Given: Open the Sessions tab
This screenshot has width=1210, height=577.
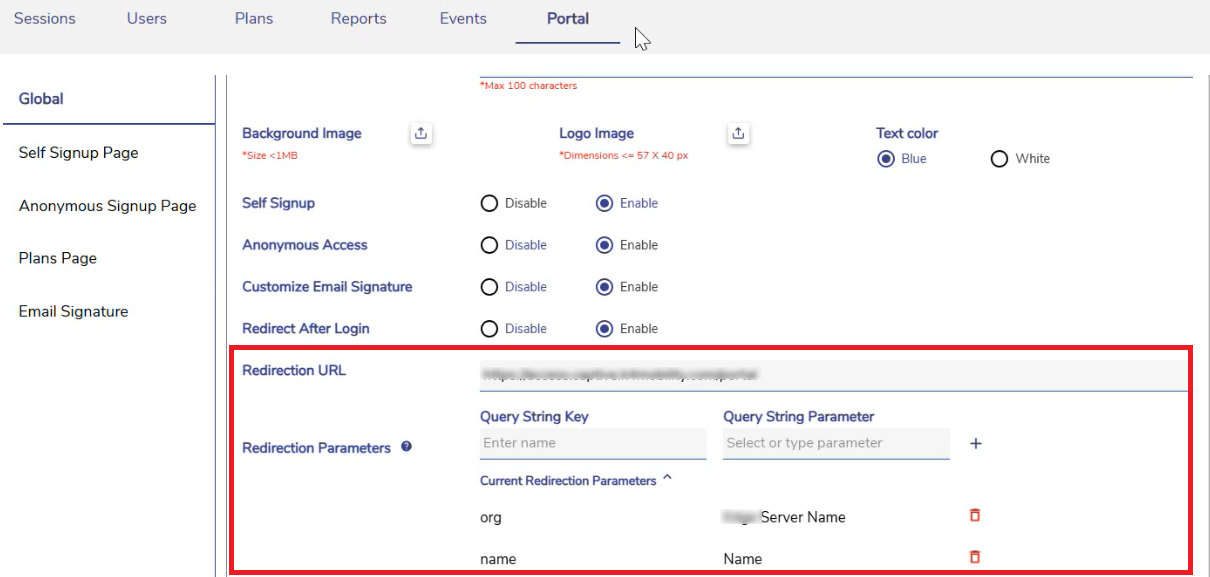Looking at the screenshot, I should pos(44,19).
